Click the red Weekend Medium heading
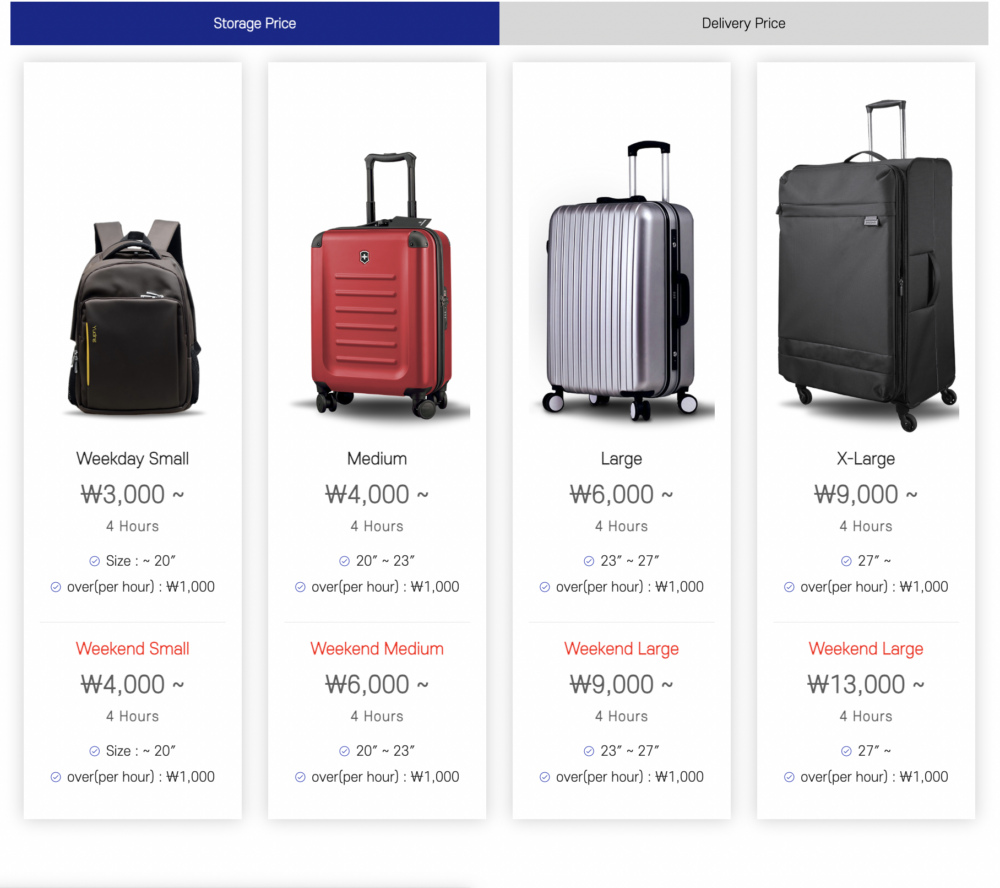Screen dimensions: 1000x888 [x=377, y=649]
